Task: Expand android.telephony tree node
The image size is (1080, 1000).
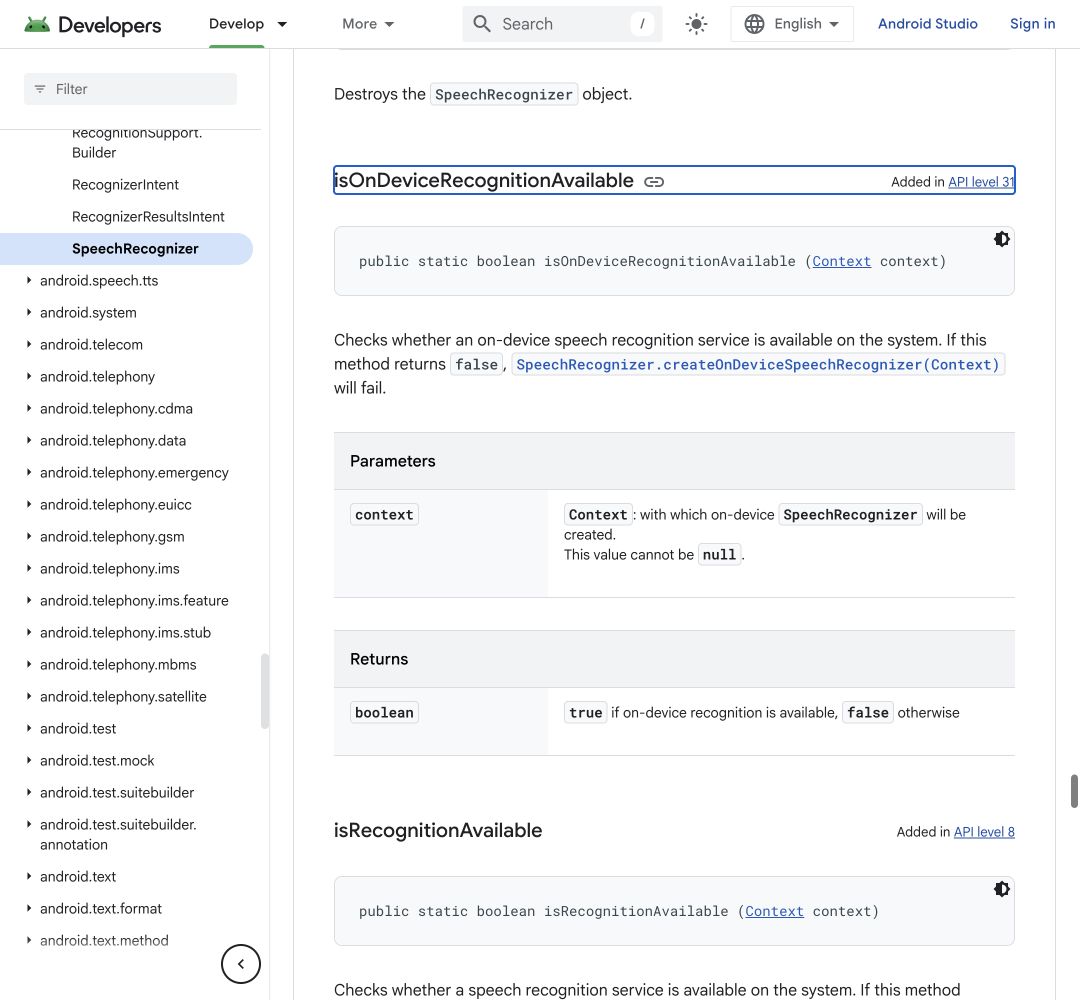Action: pyautogui.click(x=29, y=377)
